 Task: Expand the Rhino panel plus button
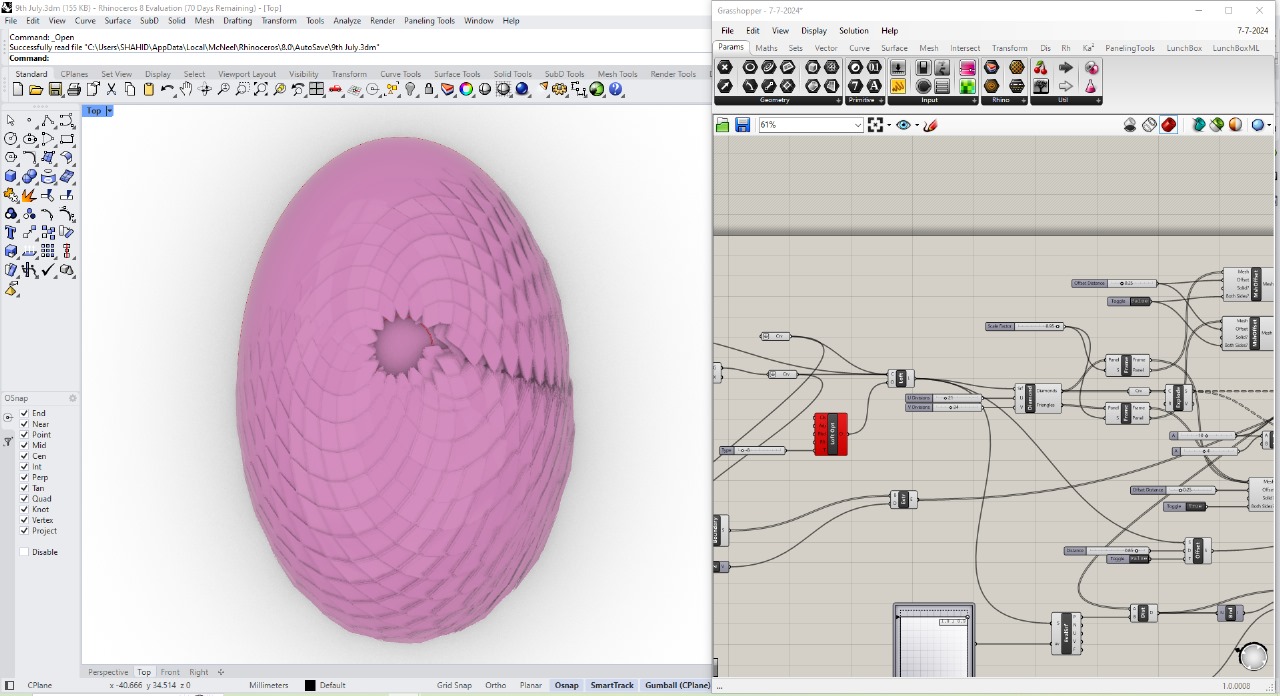[1023, 100]
